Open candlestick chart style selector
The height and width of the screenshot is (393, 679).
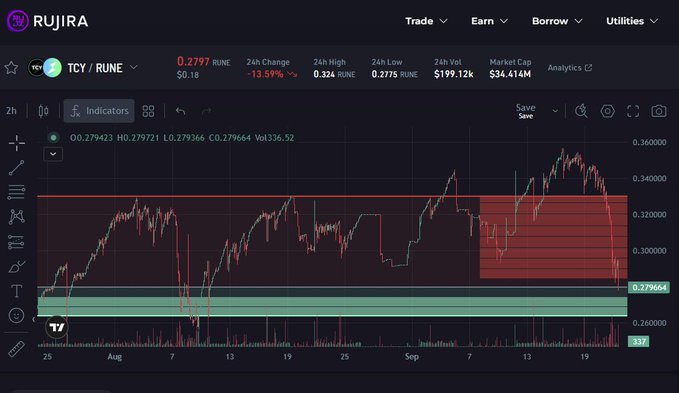point(43,111)
